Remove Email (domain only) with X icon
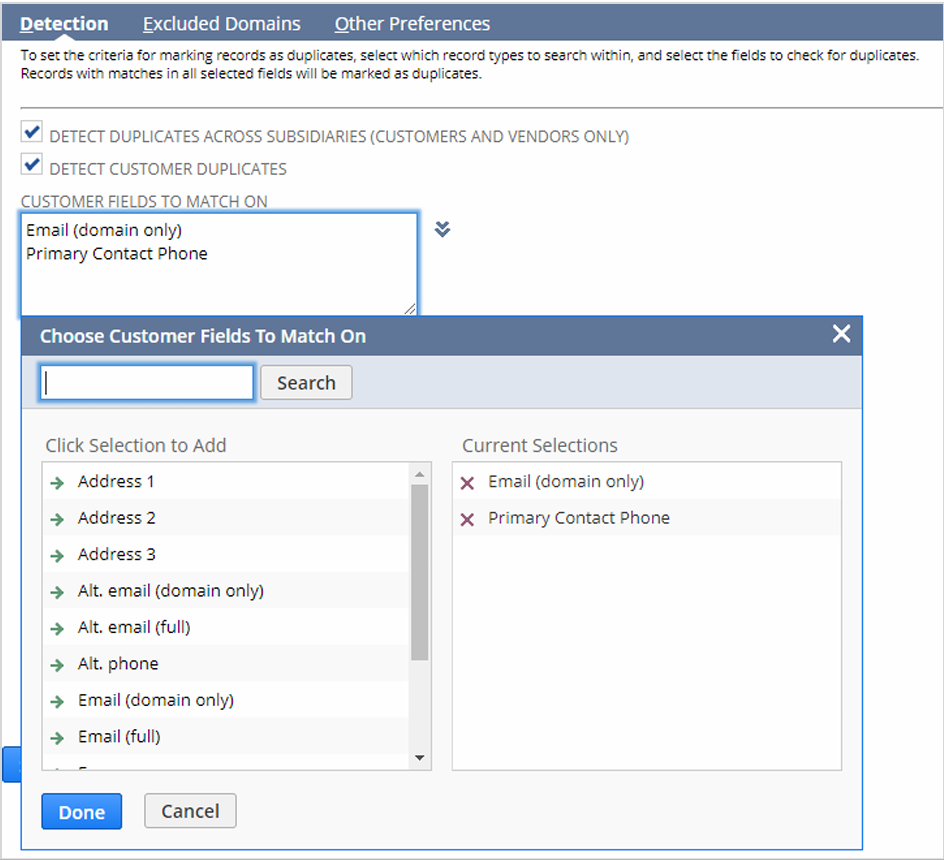This screenshot has width=944, height=860. (467, 483)
